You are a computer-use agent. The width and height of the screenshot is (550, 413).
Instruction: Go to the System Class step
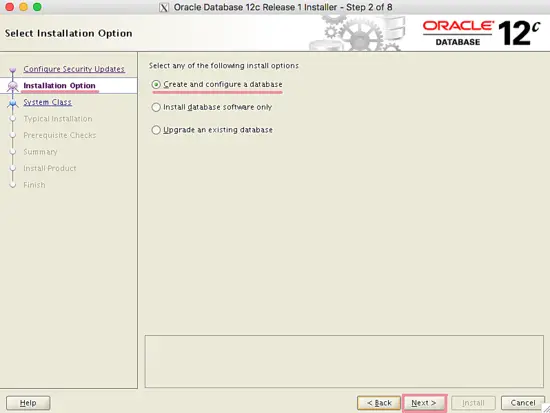[x=47, y=102]
